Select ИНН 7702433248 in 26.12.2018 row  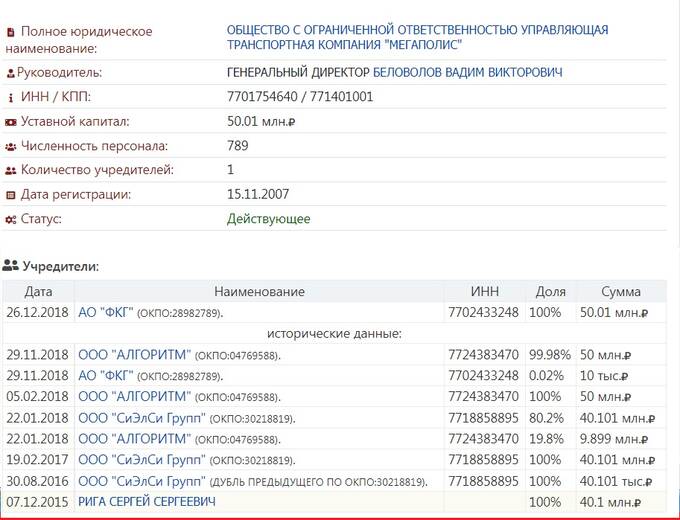click(483, 312)
